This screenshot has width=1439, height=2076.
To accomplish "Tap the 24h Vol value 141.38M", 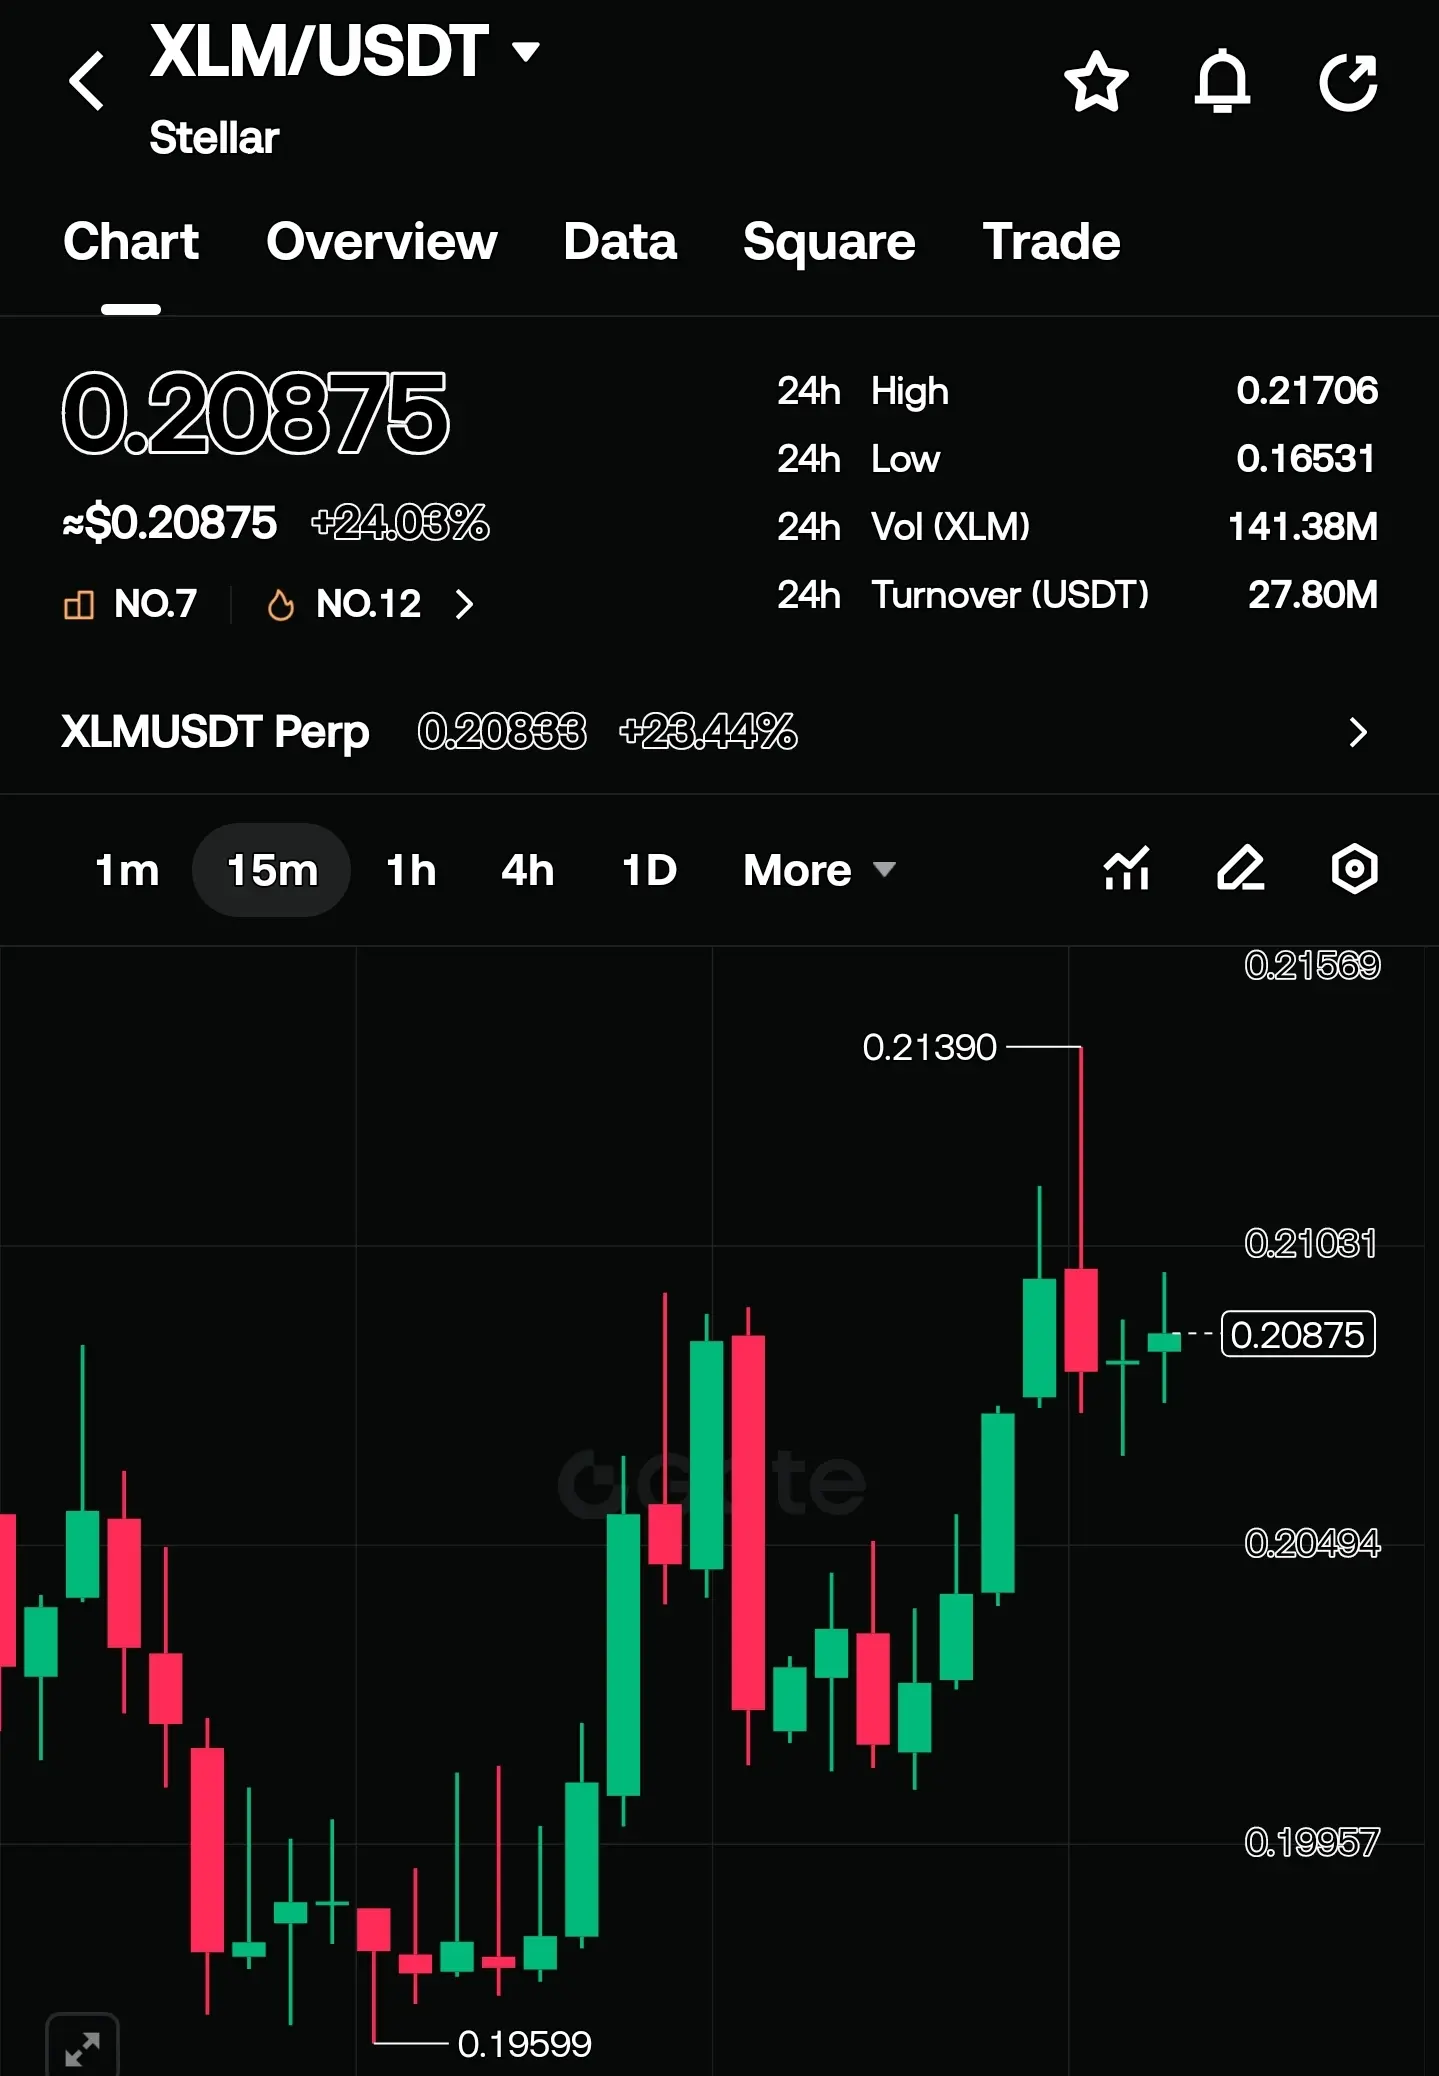I will tap(1303, 527).
